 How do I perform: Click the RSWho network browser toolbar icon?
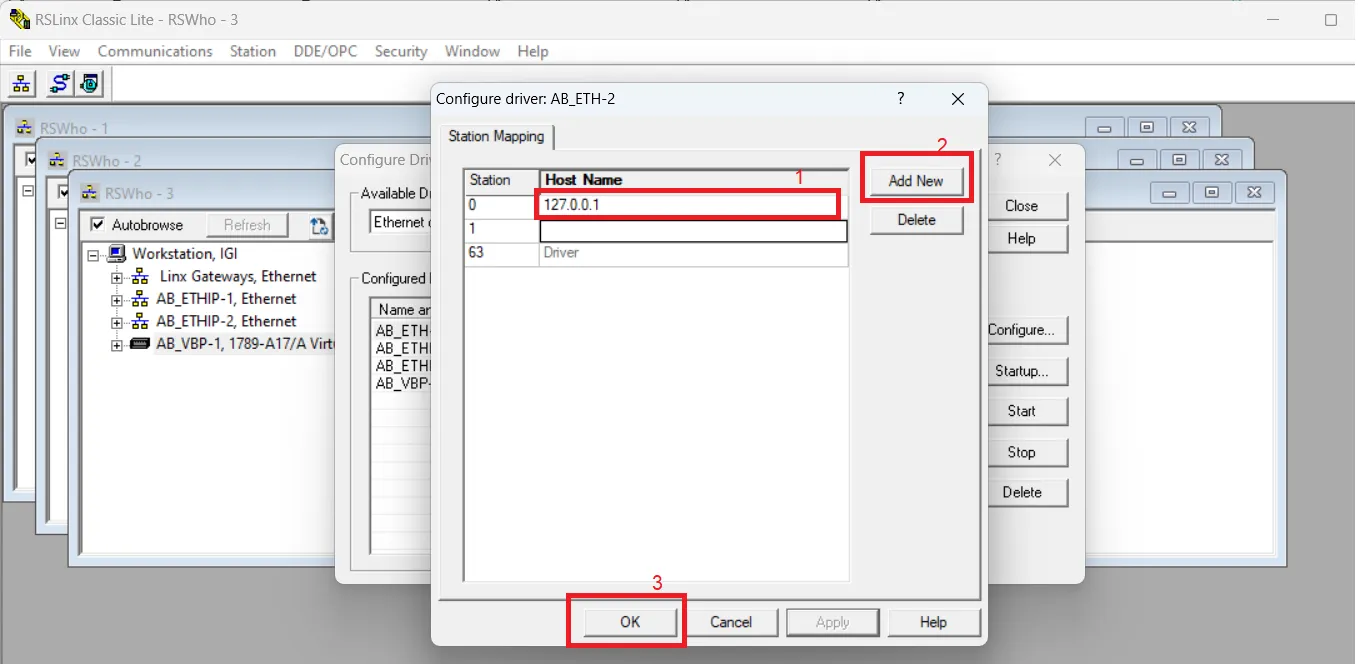[22, 84]
